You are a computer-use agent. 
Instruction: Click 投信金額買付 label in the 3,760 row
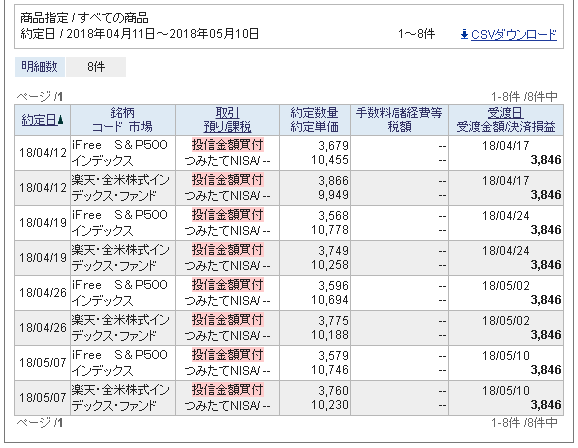click(227, 390)
